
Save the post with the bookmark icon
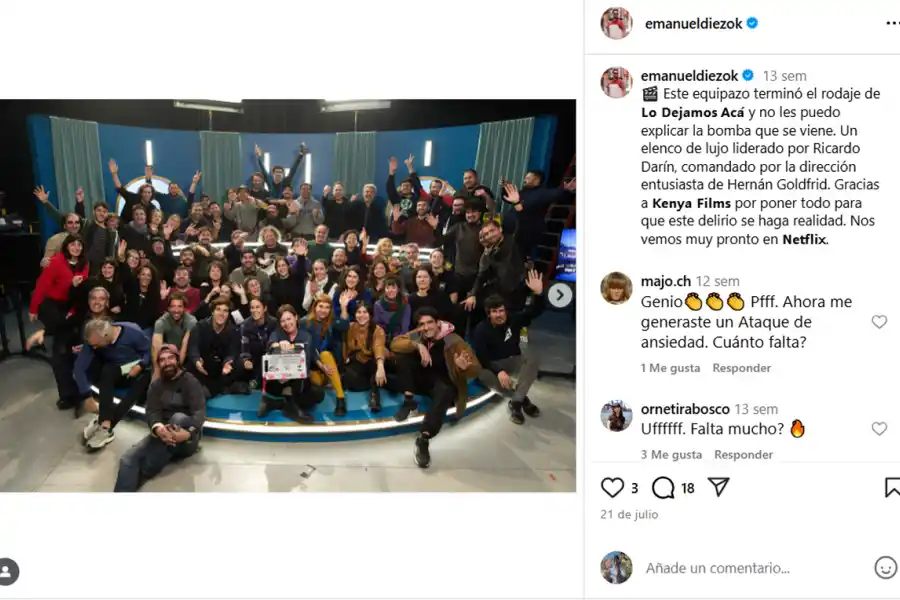(x=892, y=487)
